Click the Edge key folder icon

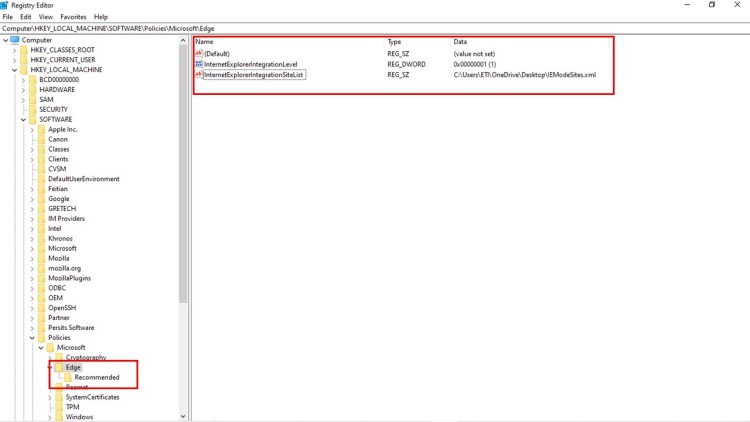60,367
